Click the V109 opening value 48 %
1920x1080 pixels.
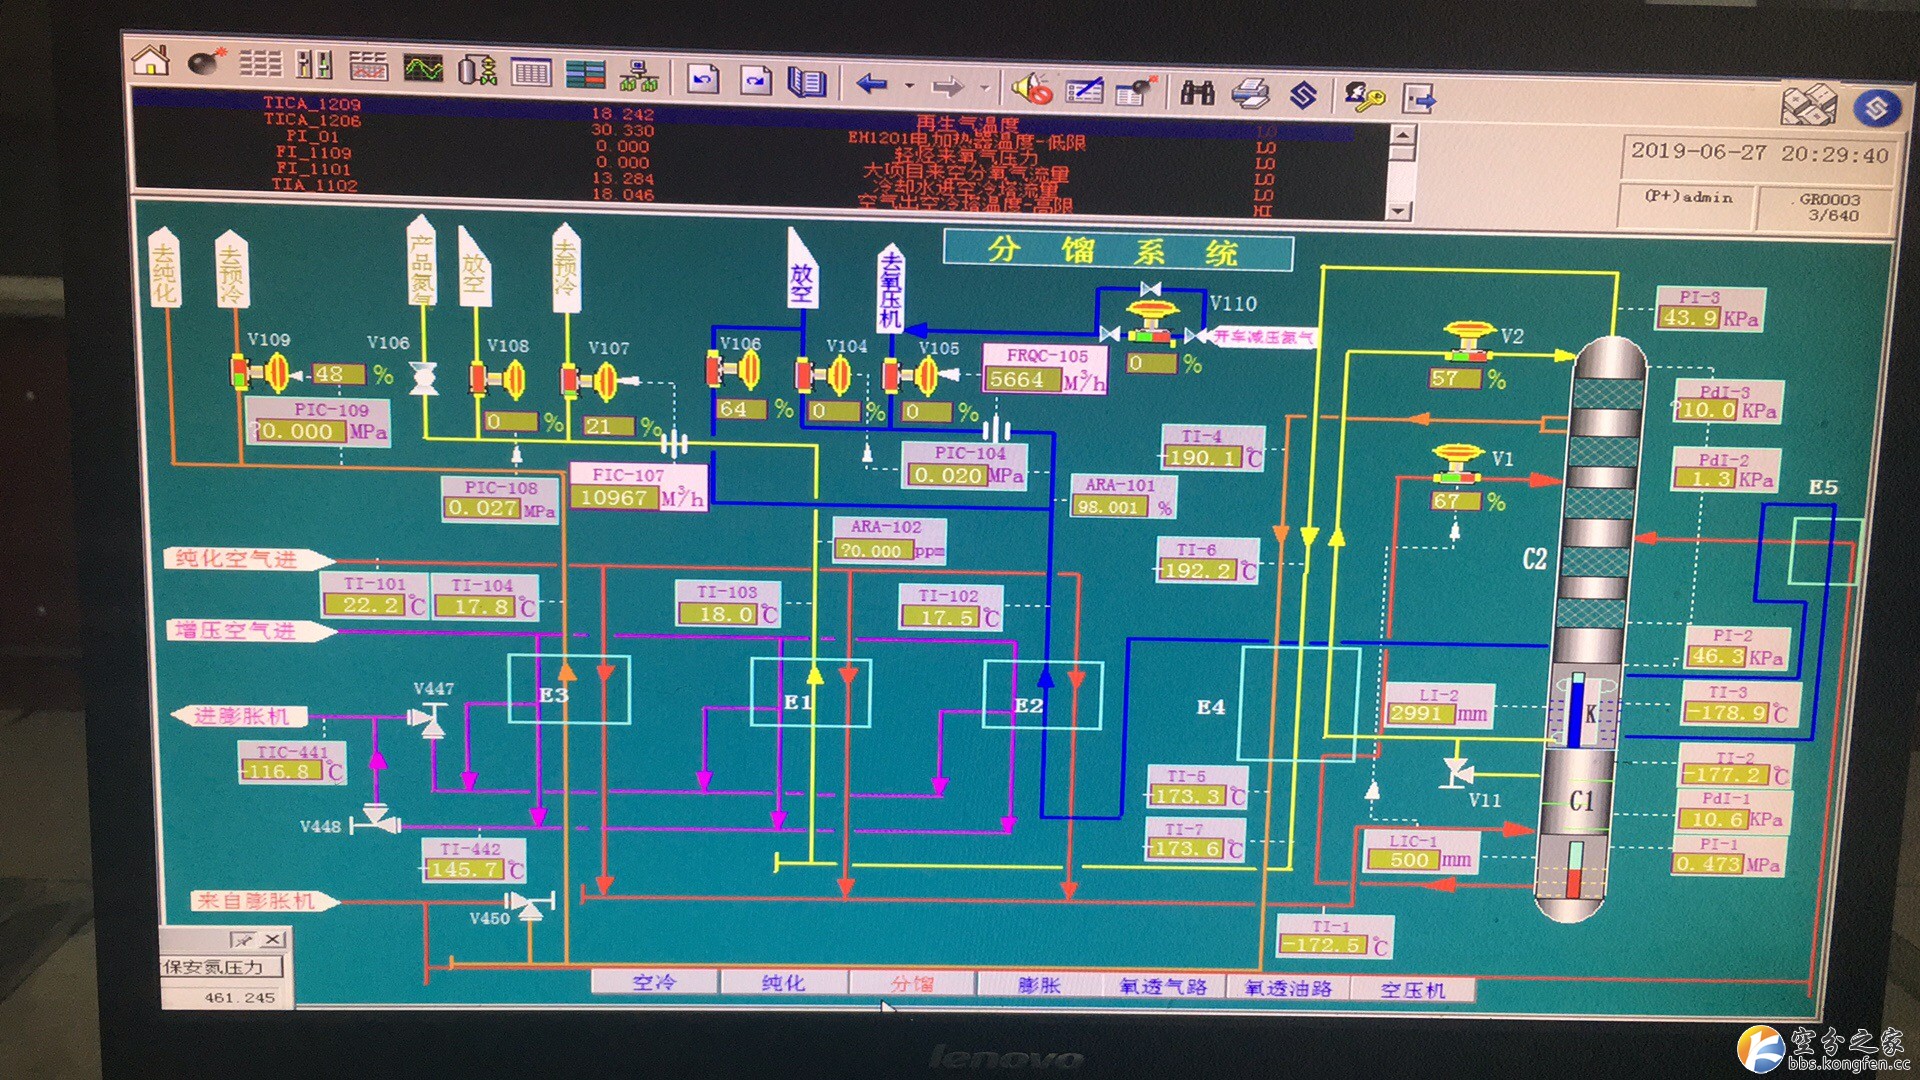(x=340, y=375)
